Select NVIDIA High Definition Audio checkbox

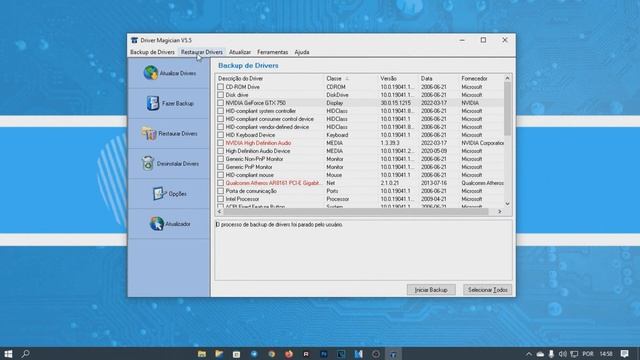[x=221, y=143]
